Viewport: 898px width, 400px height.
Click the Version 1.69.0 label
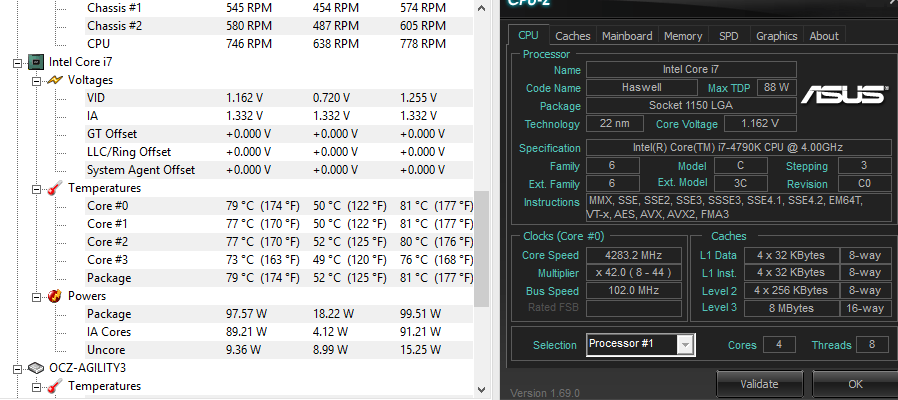coord(545,393)
